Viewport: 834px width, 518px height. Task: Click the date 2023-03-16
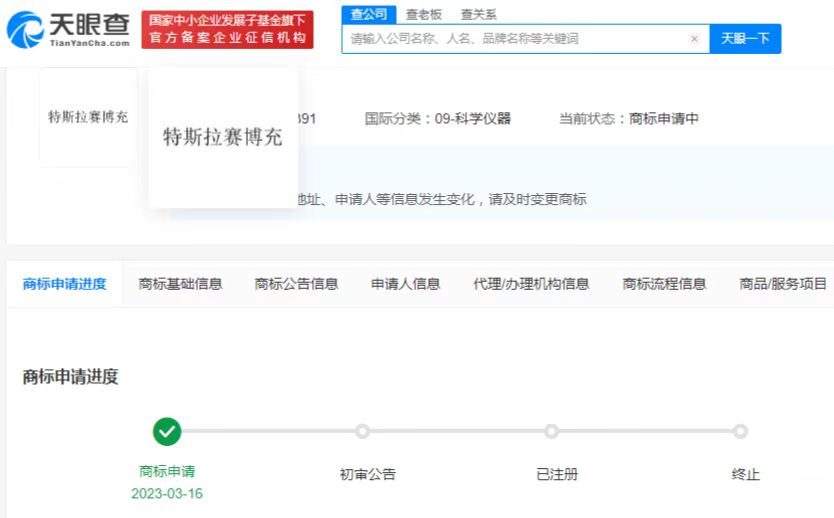tap(167, 494)
